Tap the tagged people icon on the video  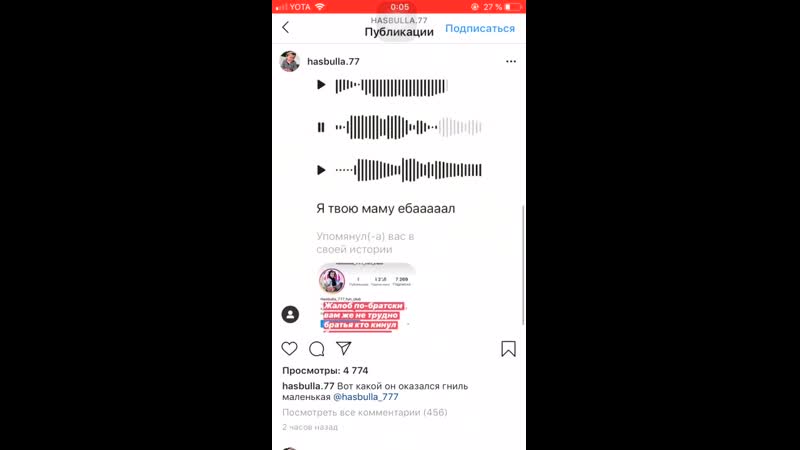[290, 314]
